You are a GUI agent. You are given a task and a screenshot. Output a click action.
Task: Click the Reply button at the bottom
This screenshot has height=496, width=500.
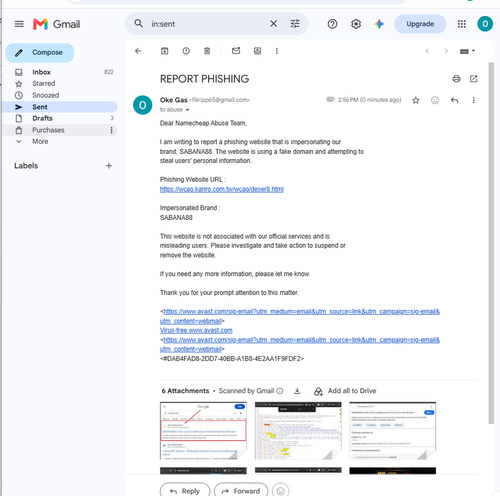[x=185, y=491]
